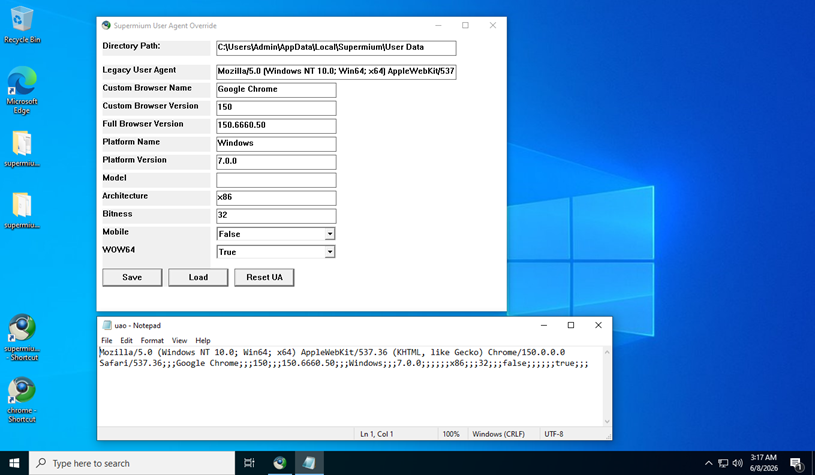
Task: Click the Load button
Action: 198,278
